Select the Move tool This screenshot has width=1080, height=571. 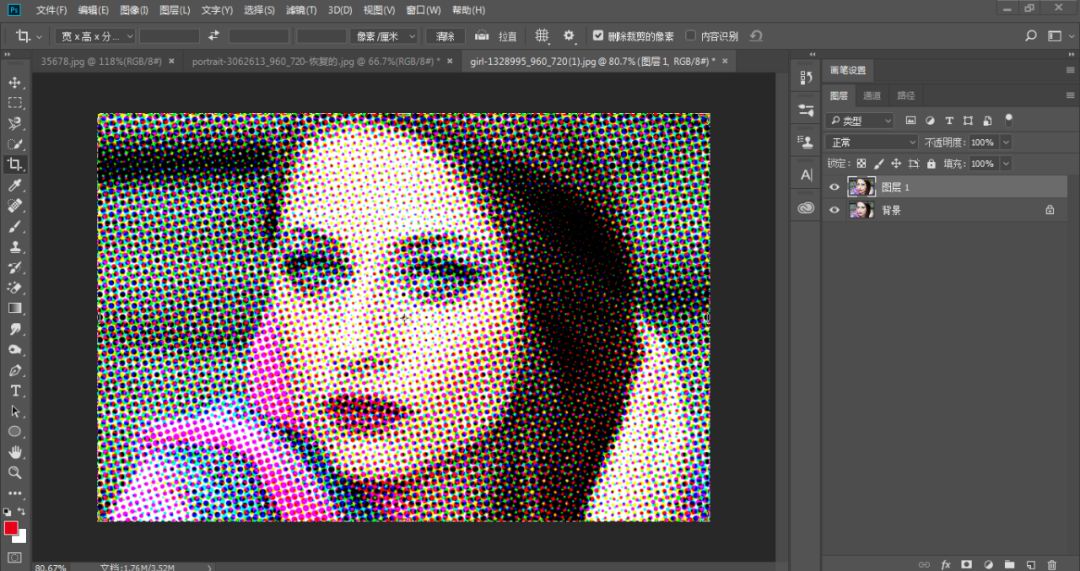(15, 82)
